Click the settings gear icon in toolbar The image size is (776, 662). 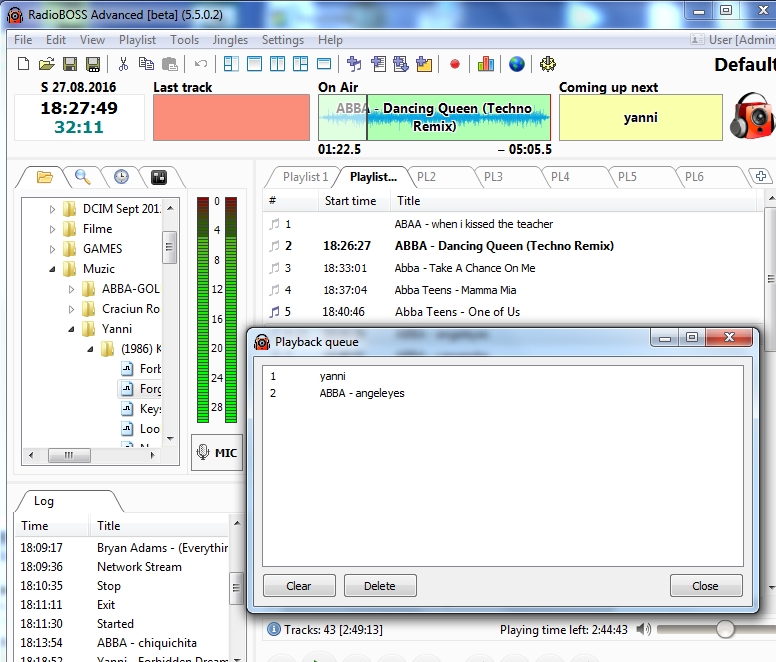[547, 64]
